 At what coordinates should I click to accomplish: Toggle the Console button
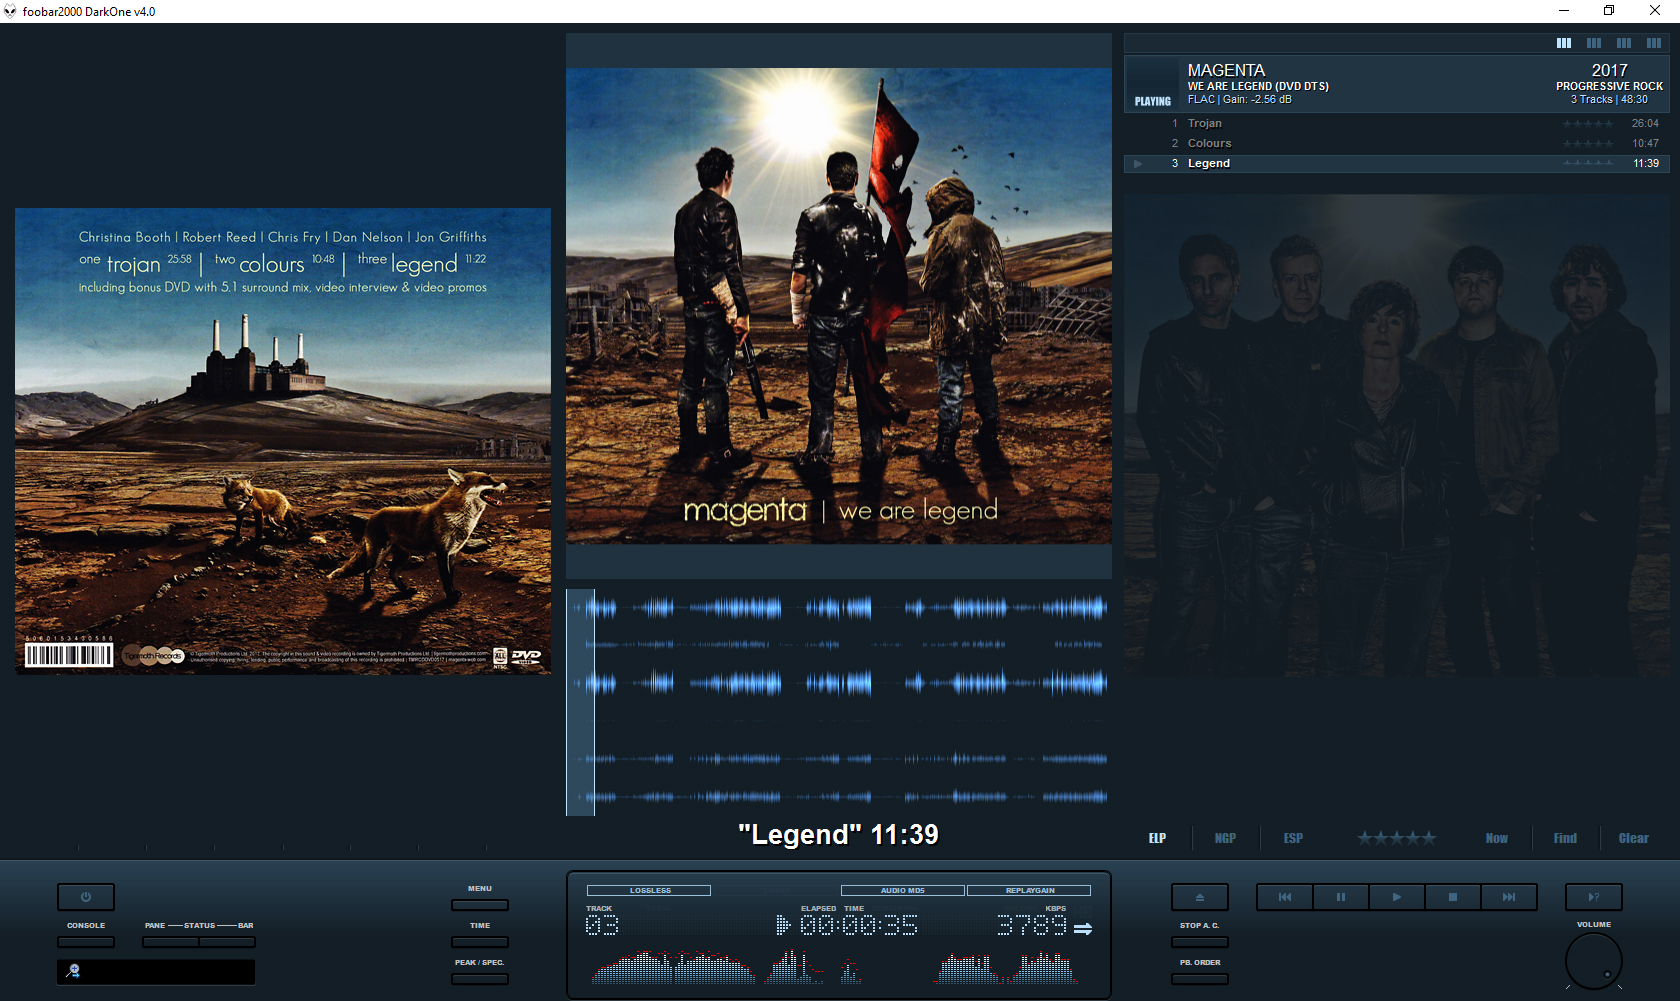(x=86, y=942)
